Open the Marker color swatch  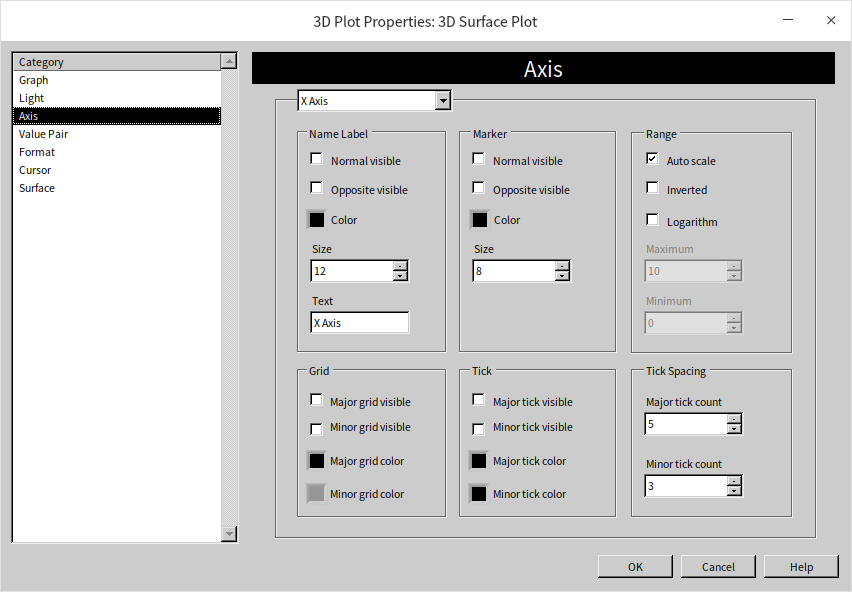479,220
